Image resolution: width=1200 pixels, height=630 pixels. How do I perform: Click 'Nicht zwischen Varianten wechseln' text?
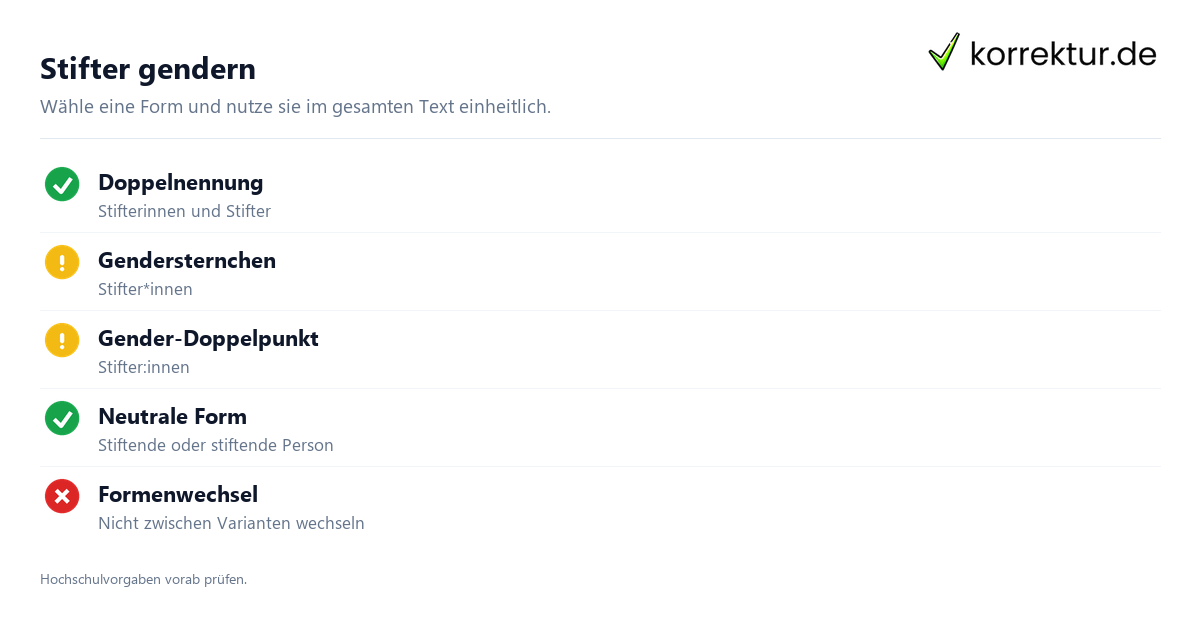click(231, 523)
